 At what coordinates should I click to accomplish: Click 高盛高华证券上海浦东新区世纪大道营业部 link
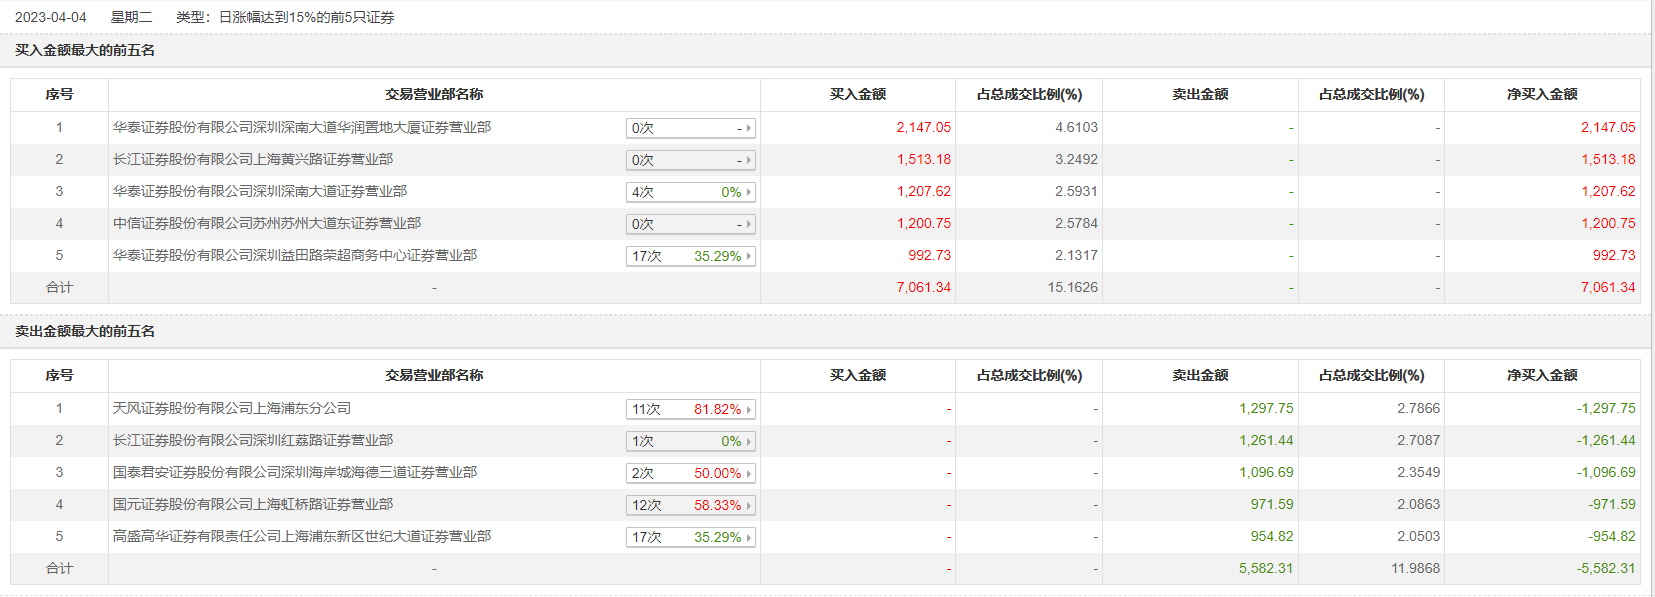coord(302,537)
